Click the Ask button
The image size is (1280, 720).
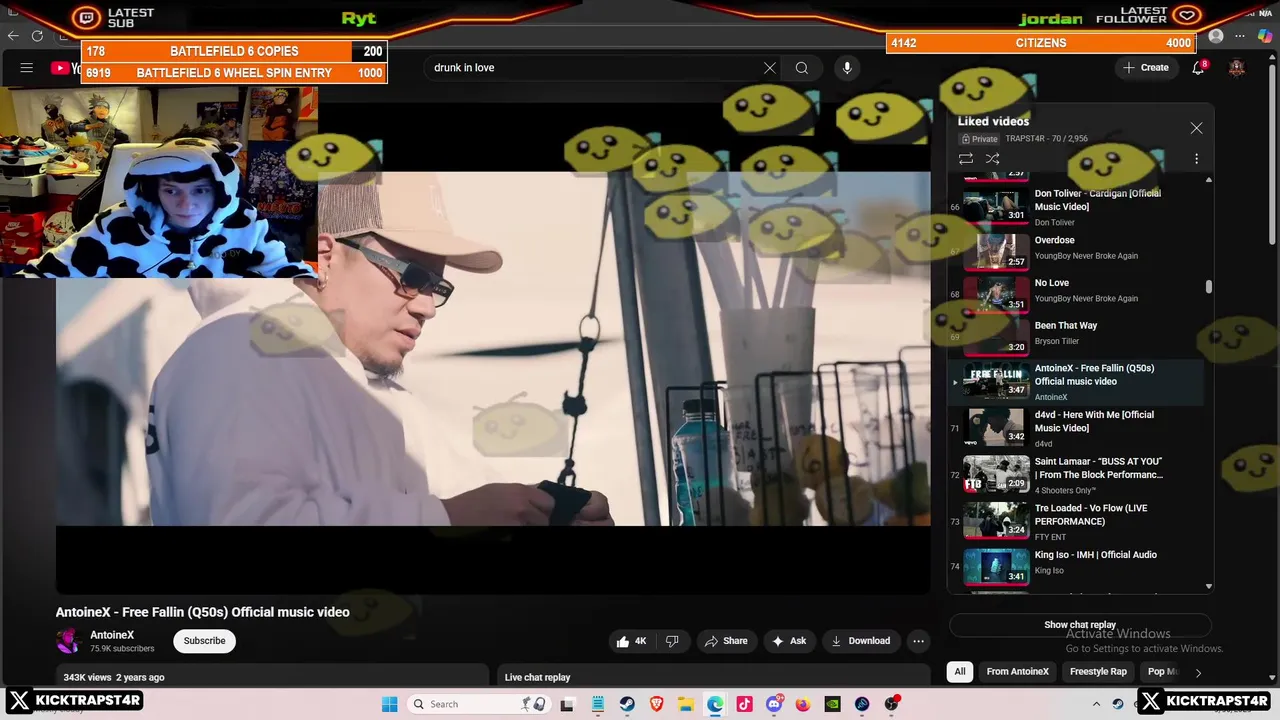789,641
